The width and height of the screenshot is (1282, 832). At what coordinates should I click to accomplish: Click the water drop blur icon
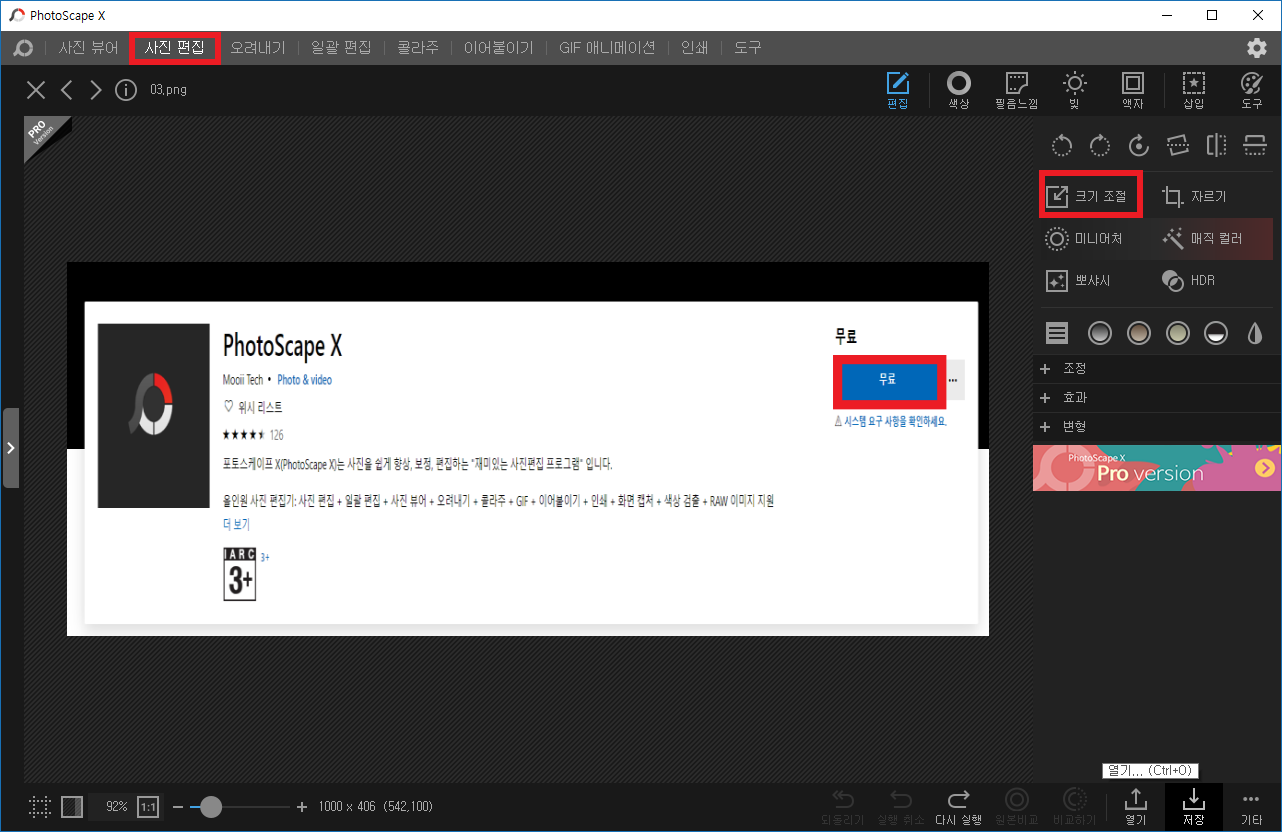coord(1255,333)
